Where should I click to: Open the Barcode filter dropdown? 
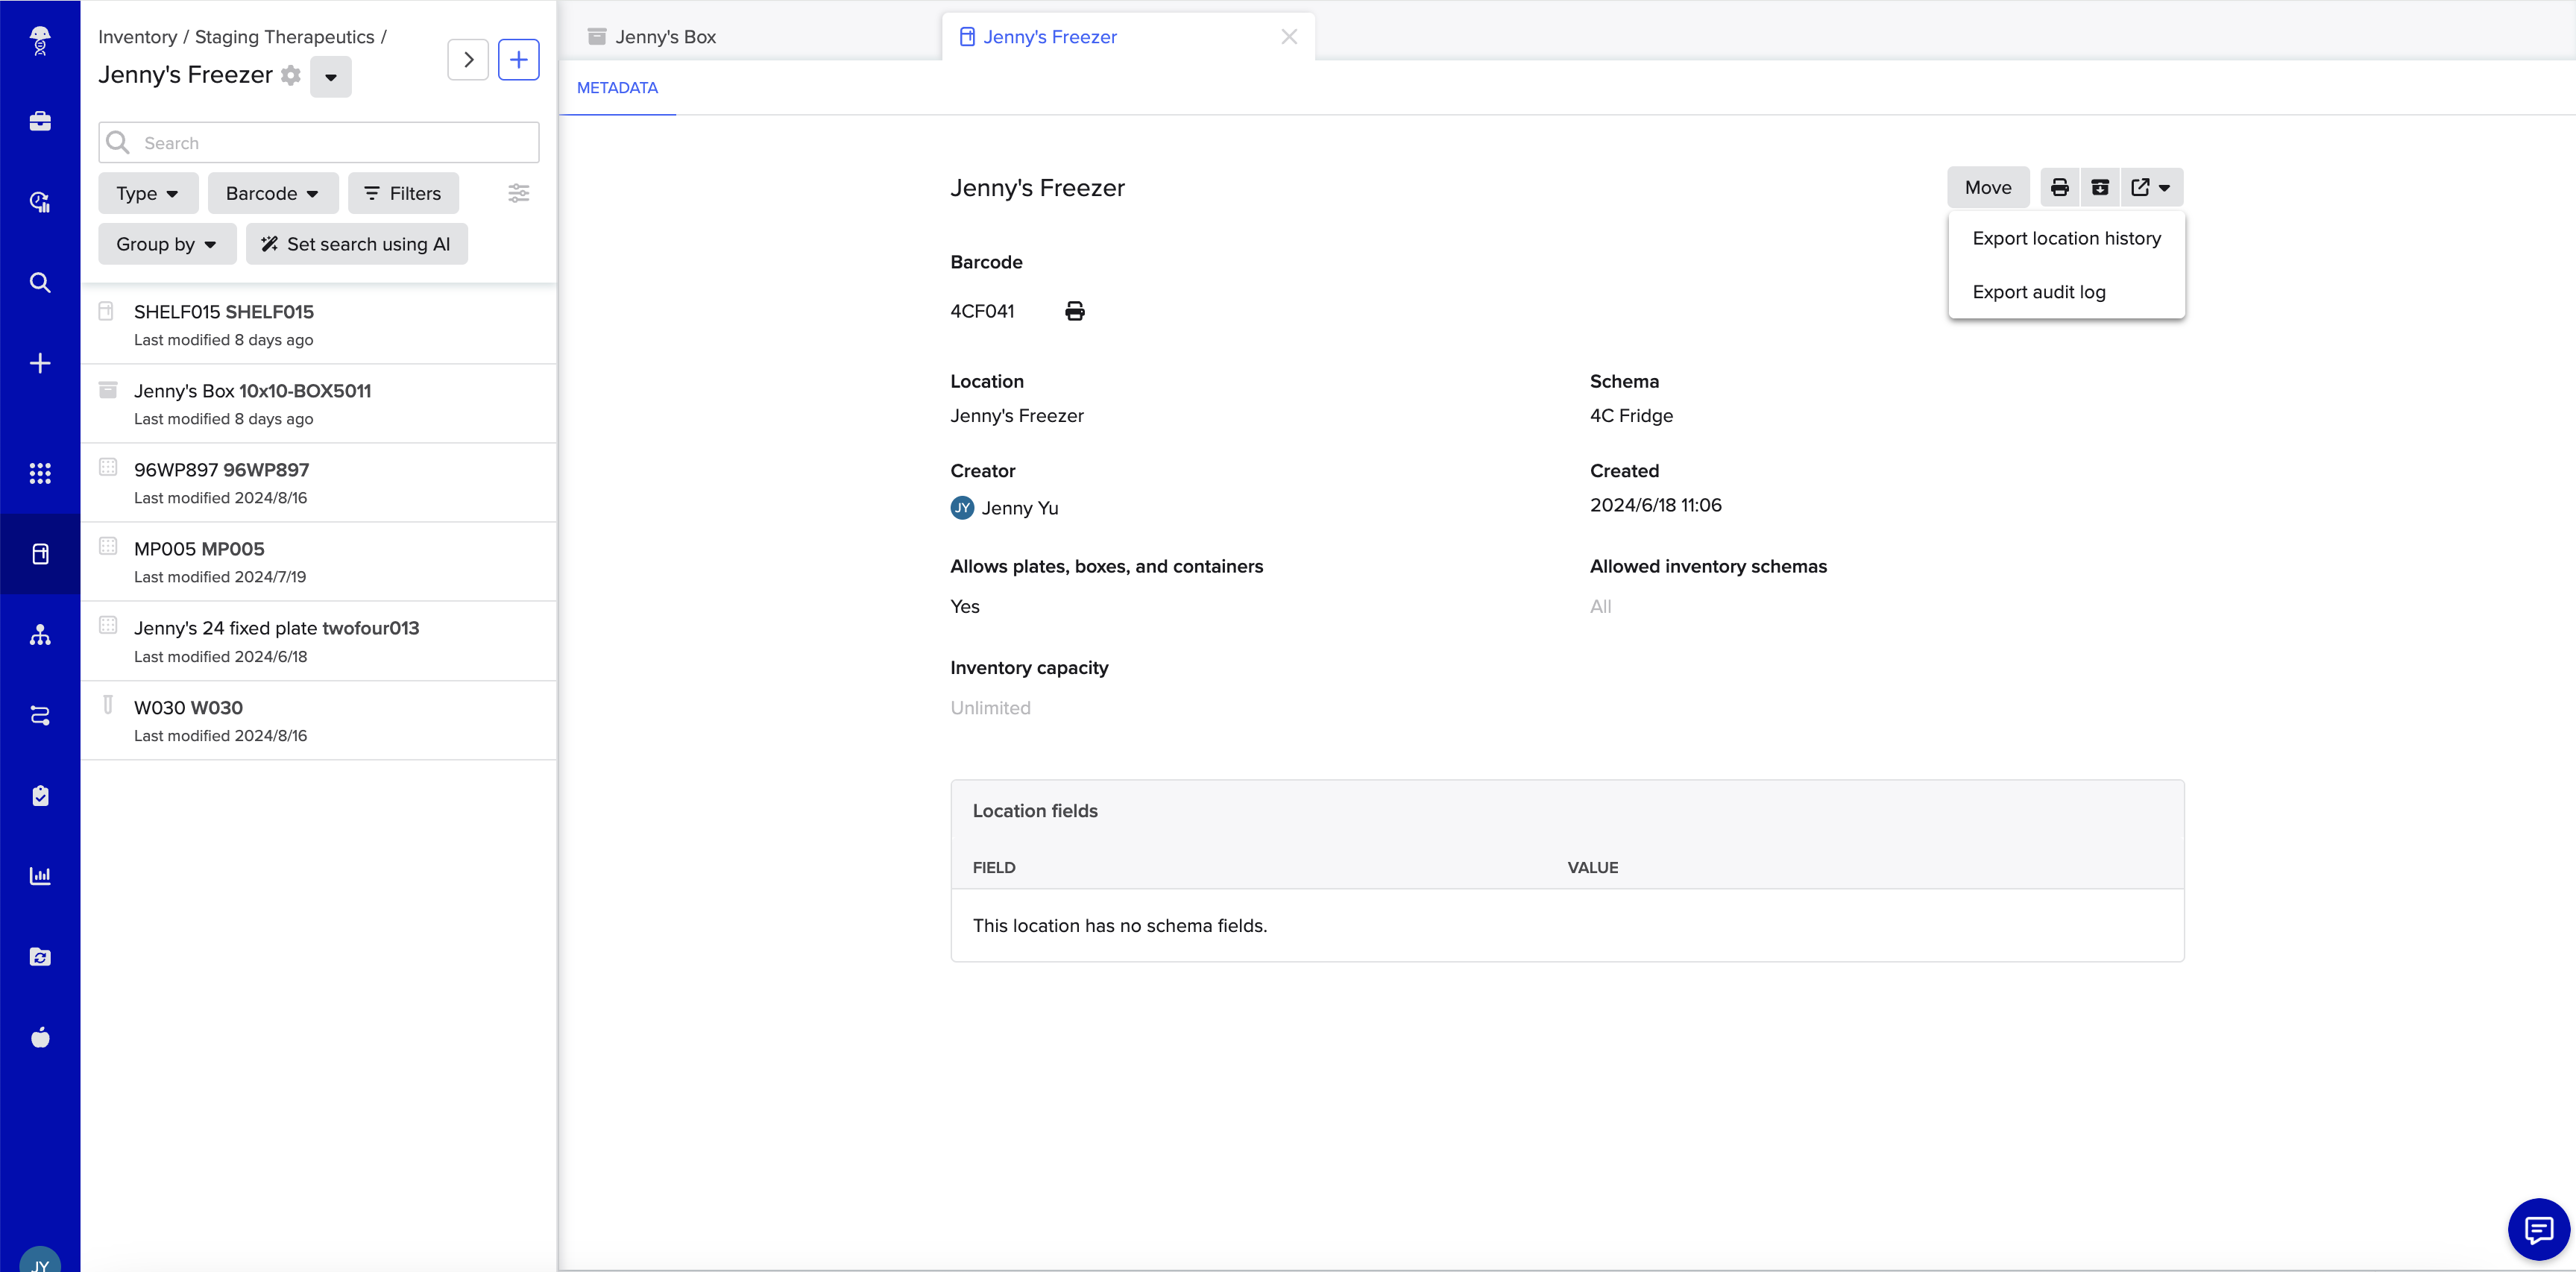coord(273,193)
